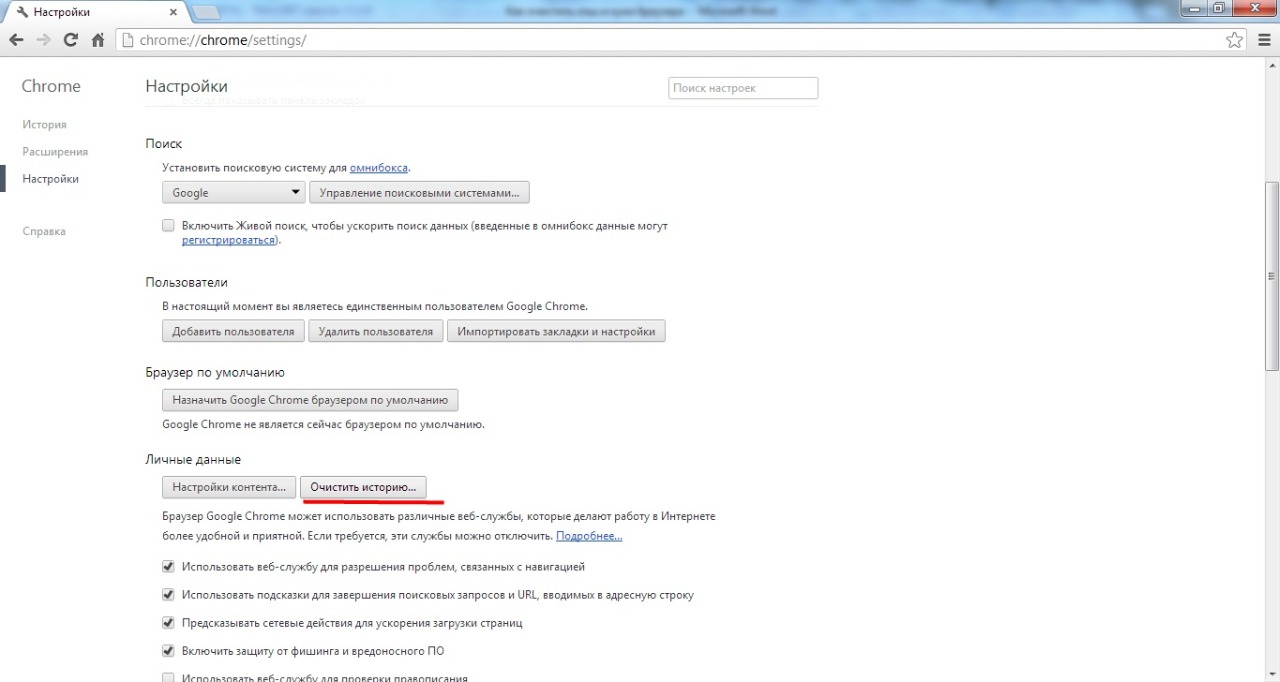Viewport: 1280px width, 682px height.
Task: Expand the Google search engine dropdown
Action: (234, 193)
